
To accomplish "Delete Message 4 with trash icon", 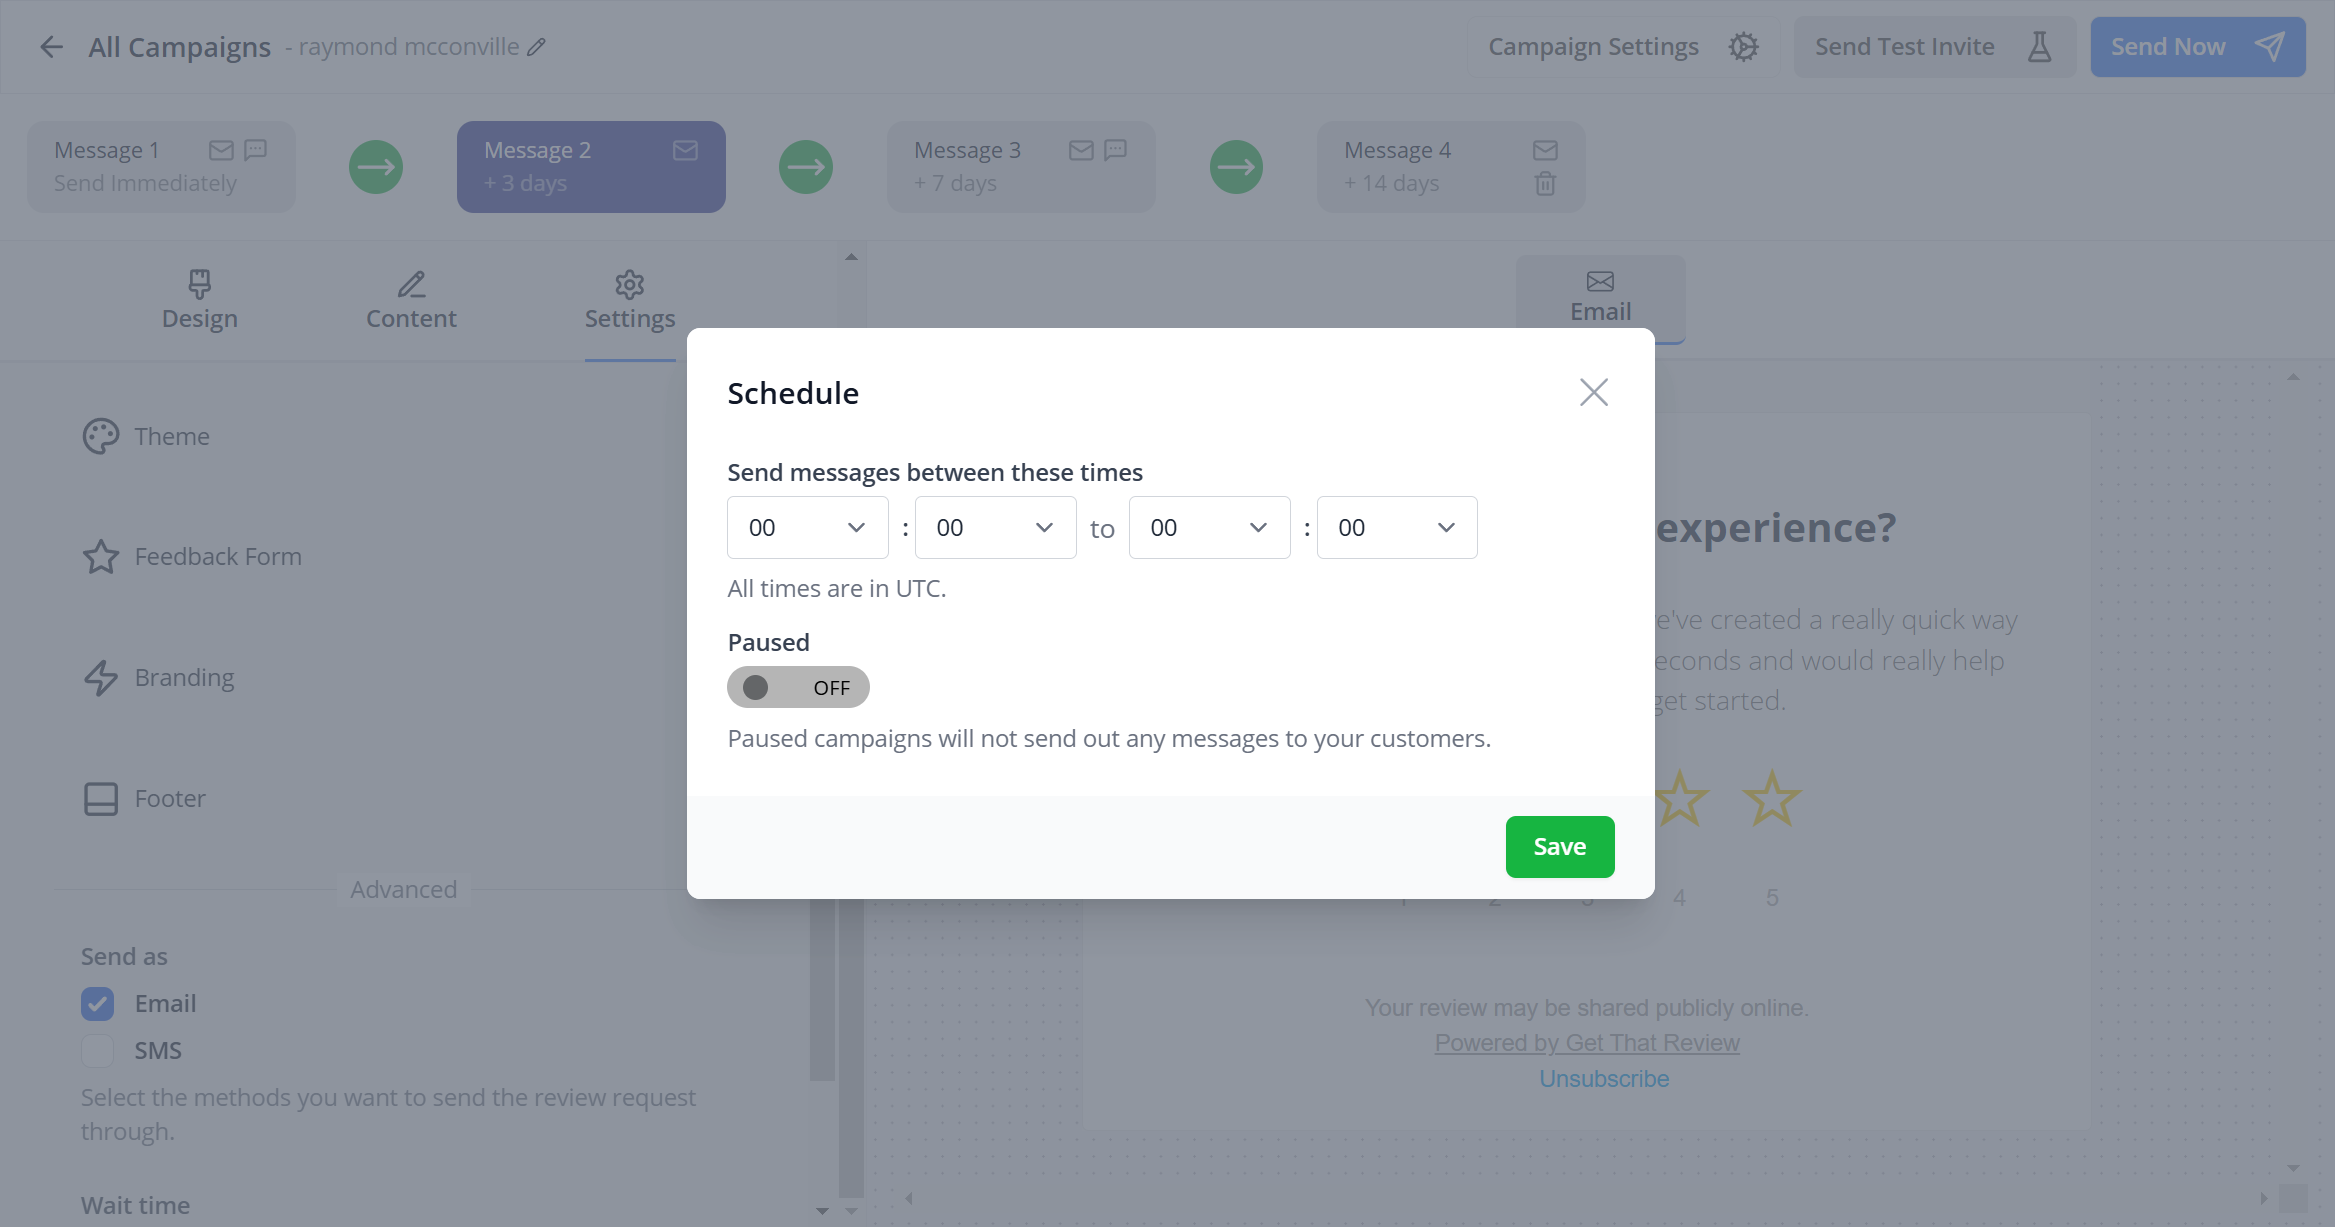I will [x=1545, y=184].
